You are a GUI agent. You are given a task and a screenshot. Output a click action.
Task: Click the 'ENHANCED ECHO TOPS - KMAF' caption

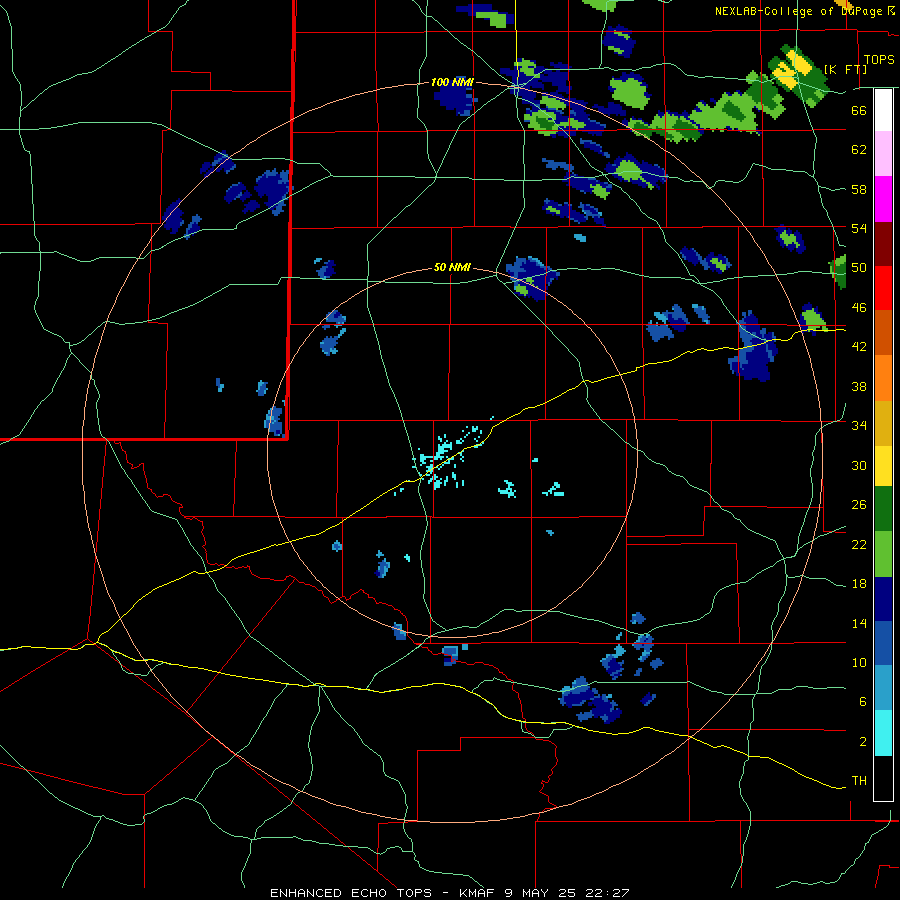click(382, 893)
